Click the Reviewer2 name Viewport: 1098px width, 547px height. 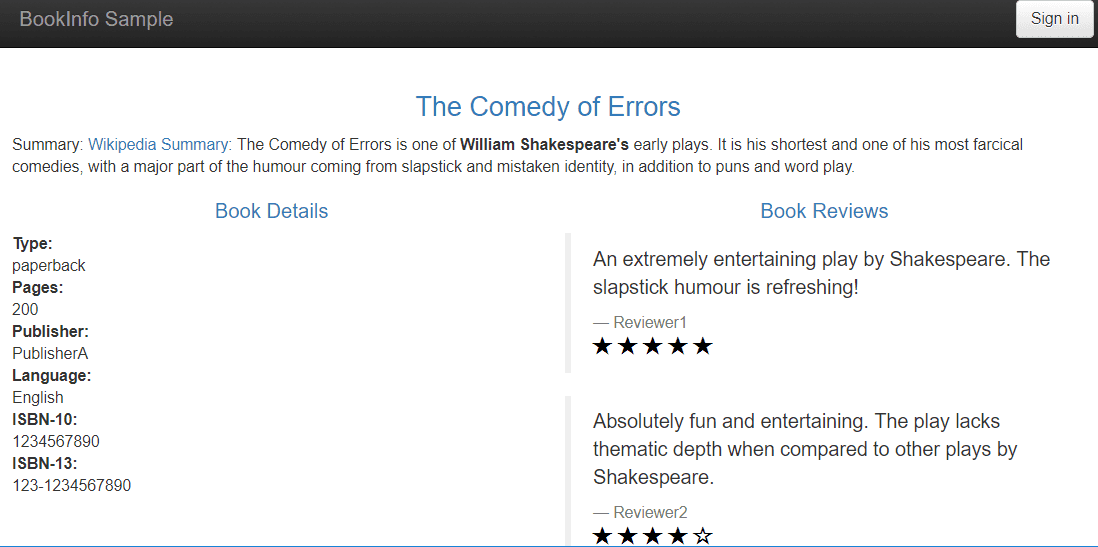[650, 513]
